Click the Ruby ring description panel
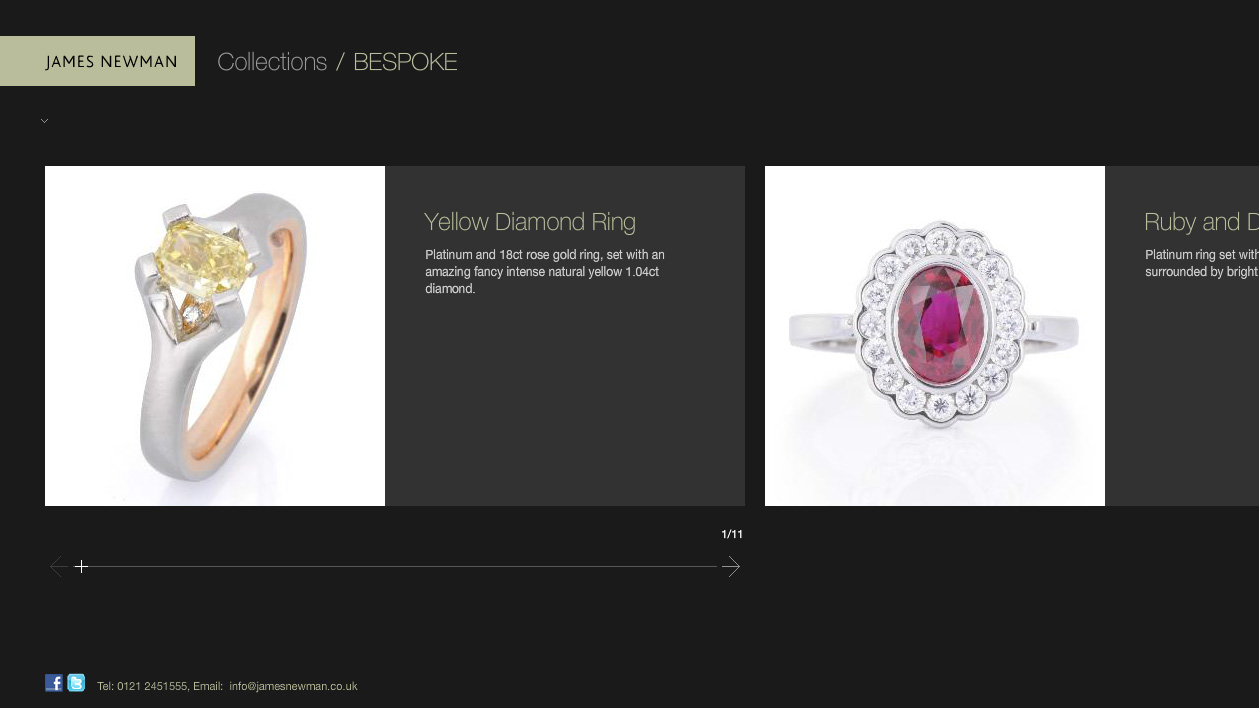1259x708 pixels. 1182,336
